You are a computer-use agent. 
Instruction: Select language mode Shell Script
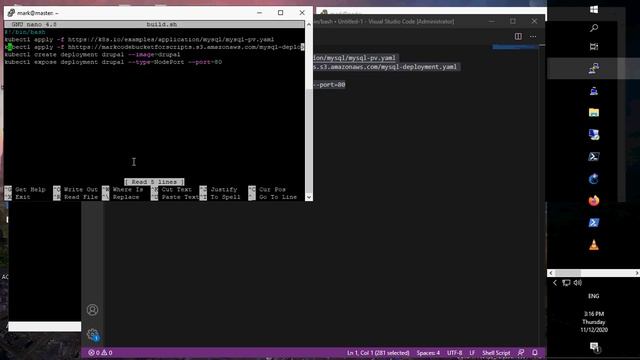tap(496, 353)
